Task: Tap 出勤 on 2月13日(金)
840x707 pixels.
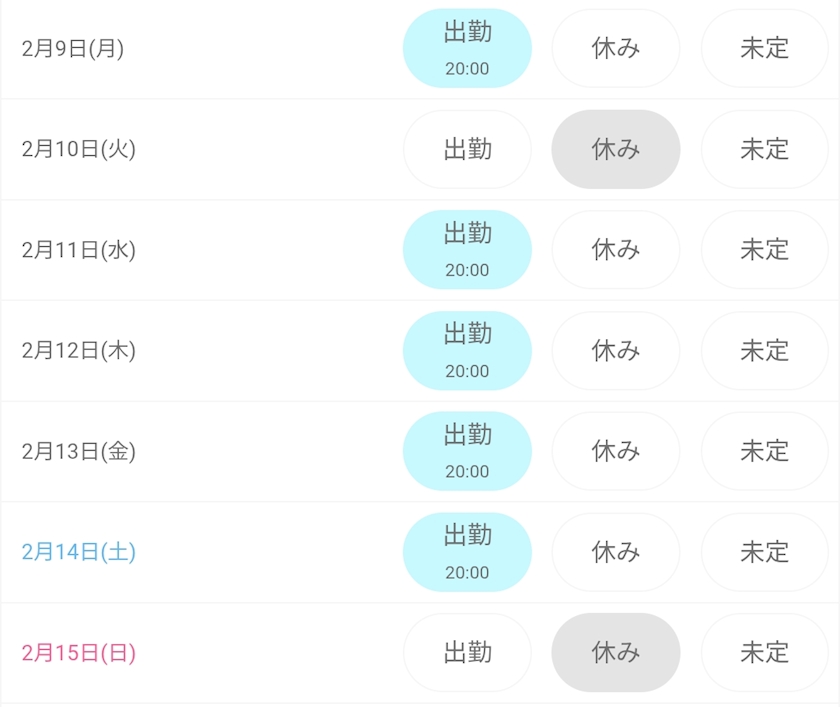Action: pos(467,451)
